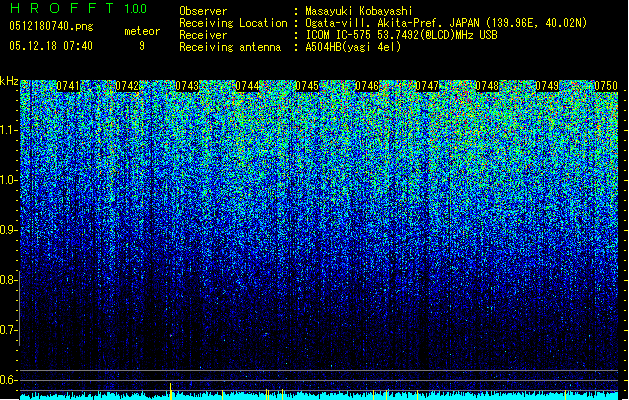The image size is (629, 400).
Task: Click the 0749 time marker
Action: coord(547,86)
